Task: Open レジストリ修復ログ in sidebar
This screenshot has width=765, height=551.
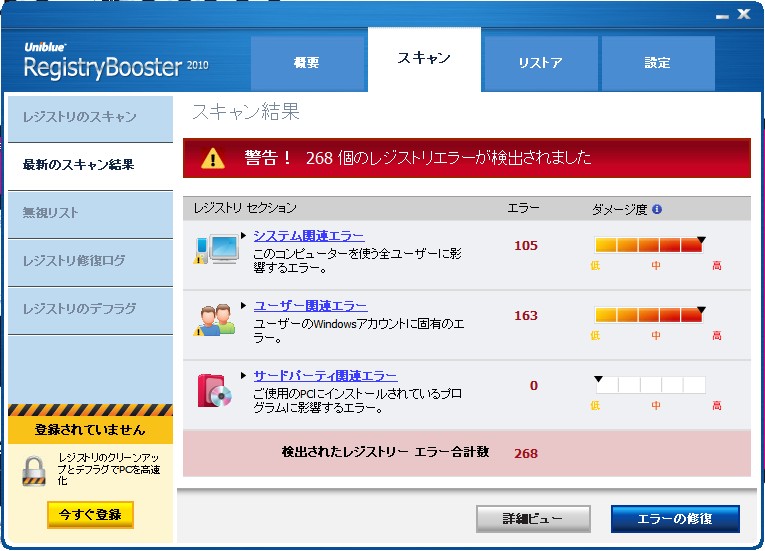Action: pyautogui.click(x=90, y=262)
